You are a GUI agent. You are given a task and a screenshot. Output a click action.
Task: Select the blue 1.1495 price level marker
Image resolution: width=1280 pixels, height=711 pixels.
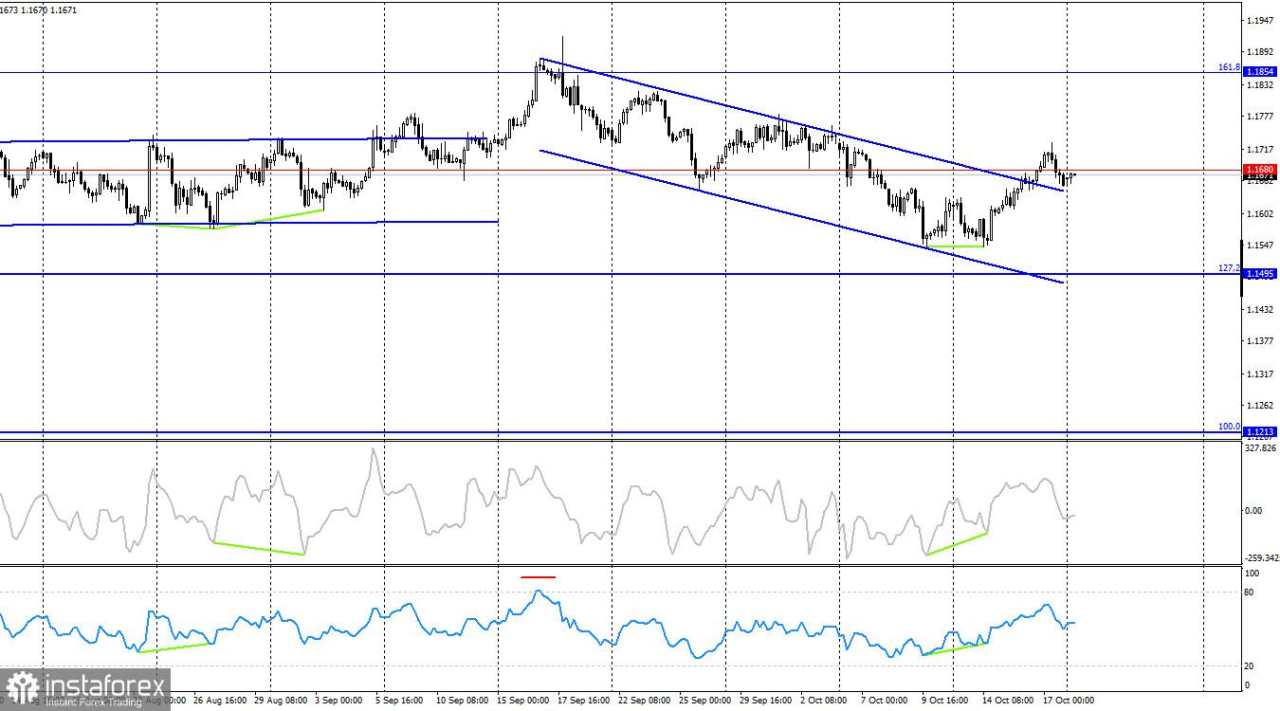[1258, 272]
